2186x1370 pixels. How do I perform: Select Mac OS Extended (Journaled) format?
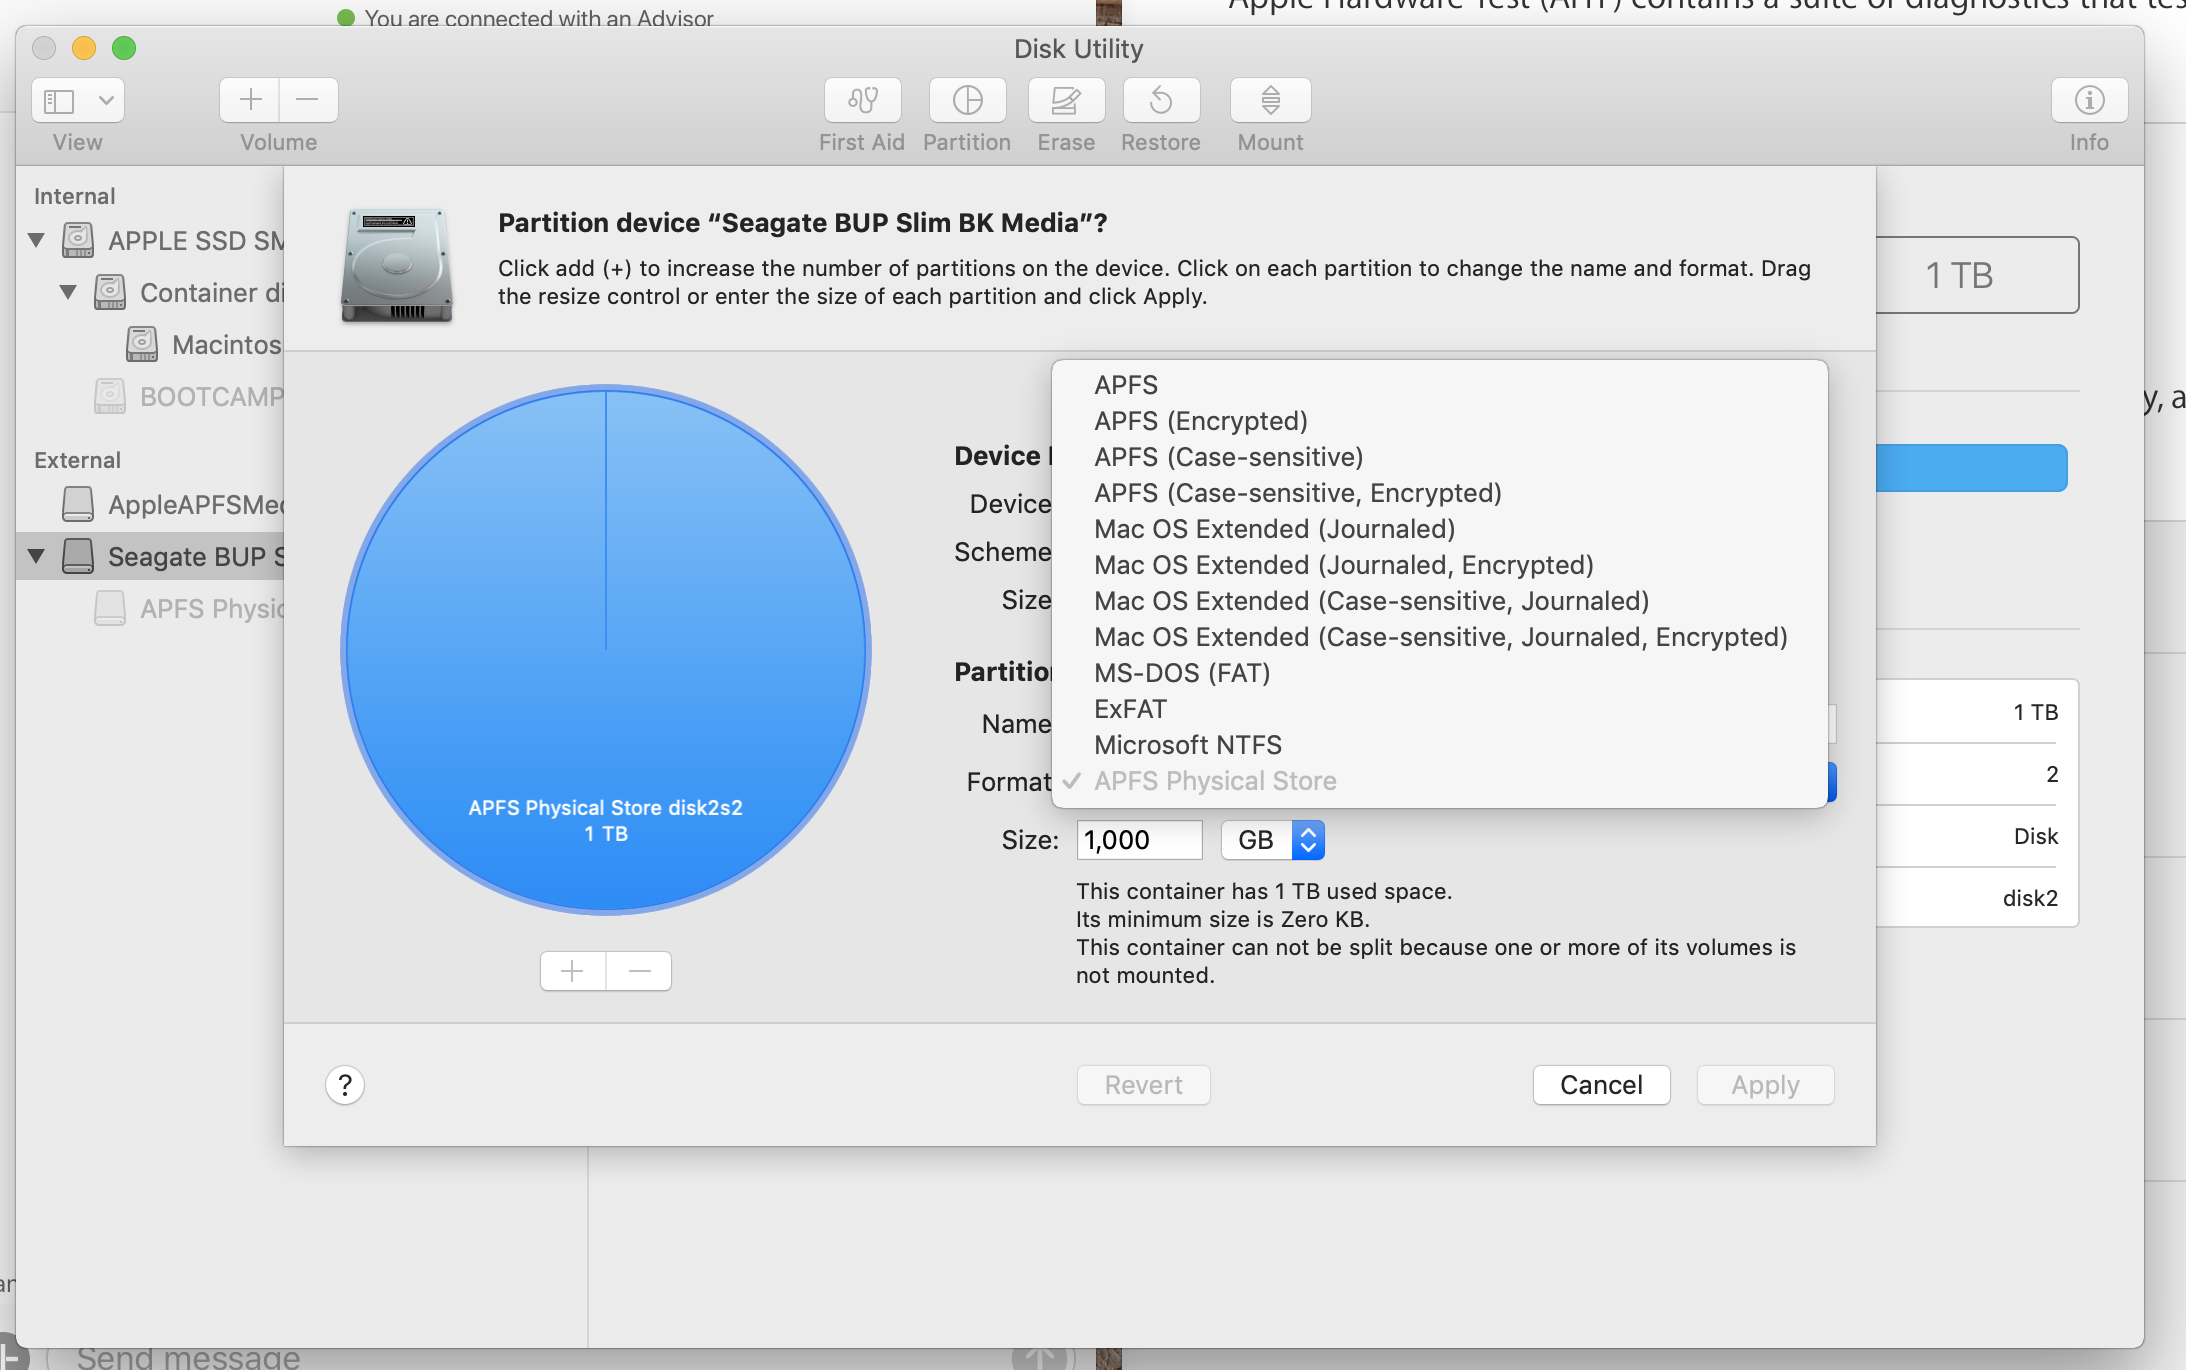tap(1274, 529)
